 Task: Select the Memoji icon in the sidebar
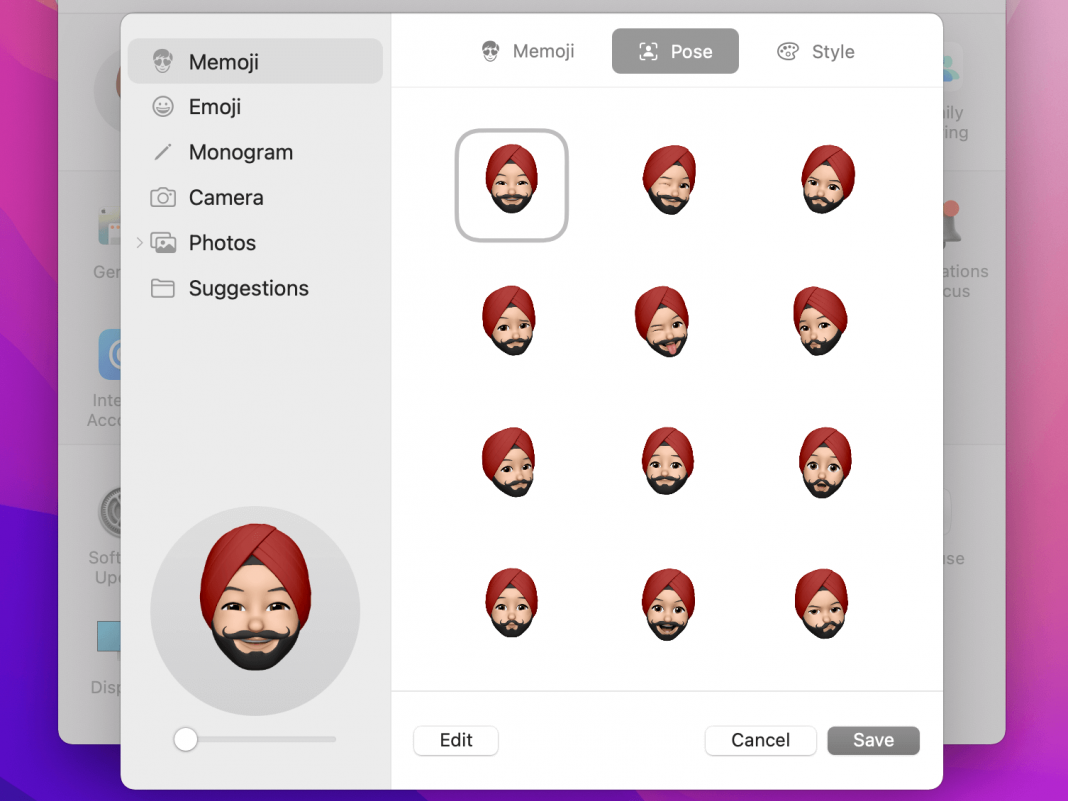163,61
